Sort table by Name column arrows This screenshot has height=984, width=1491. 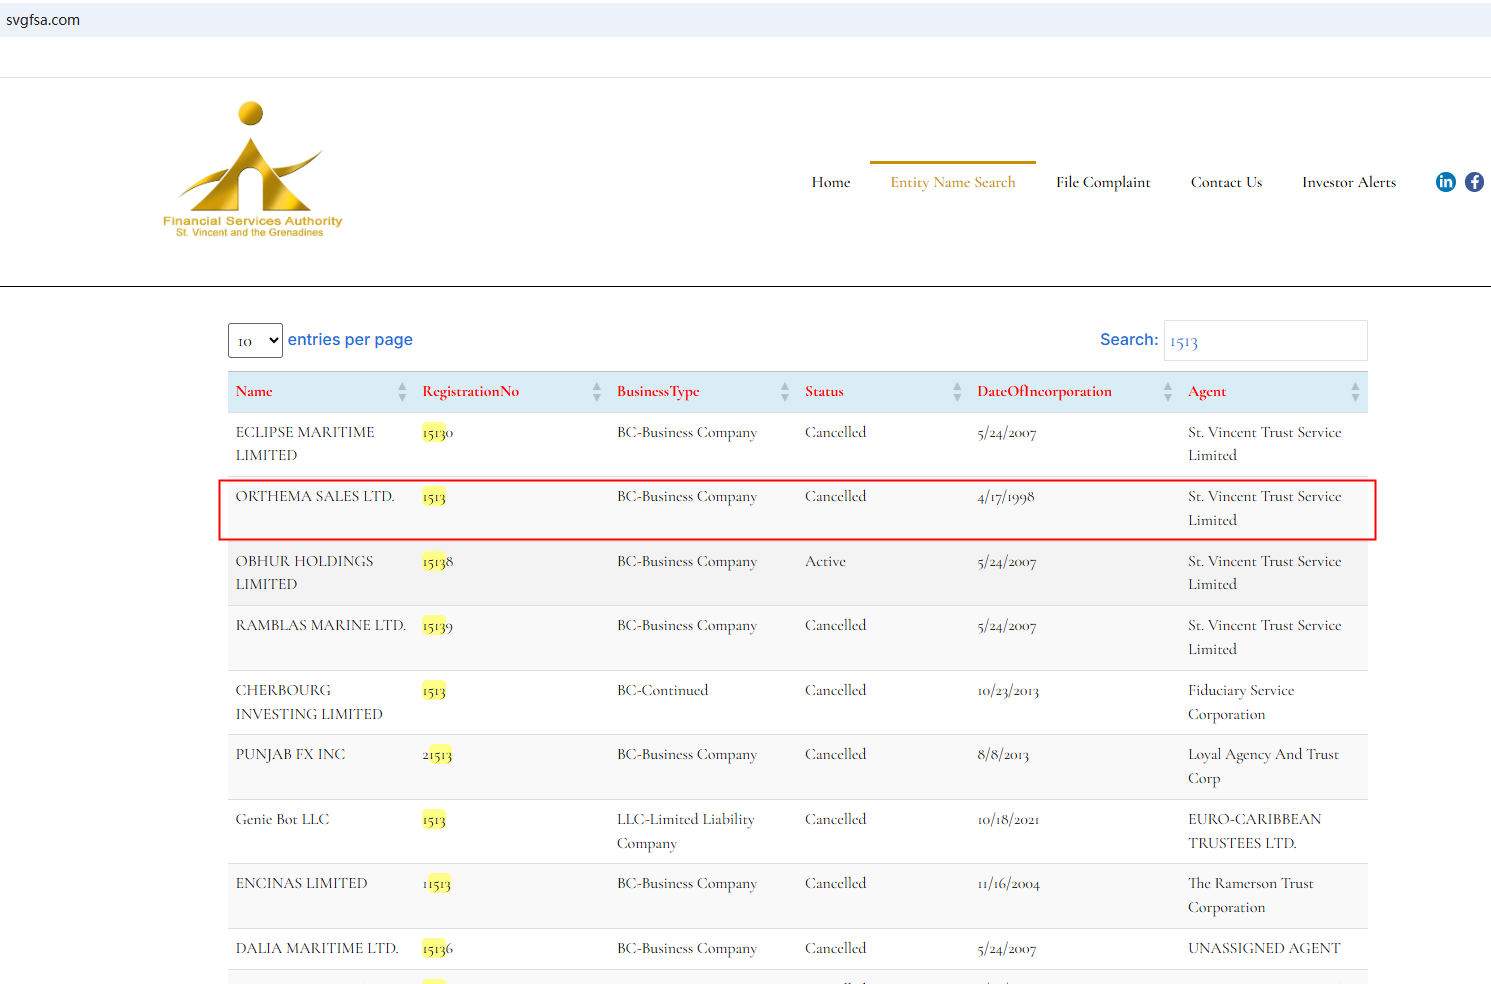[402, 392]
